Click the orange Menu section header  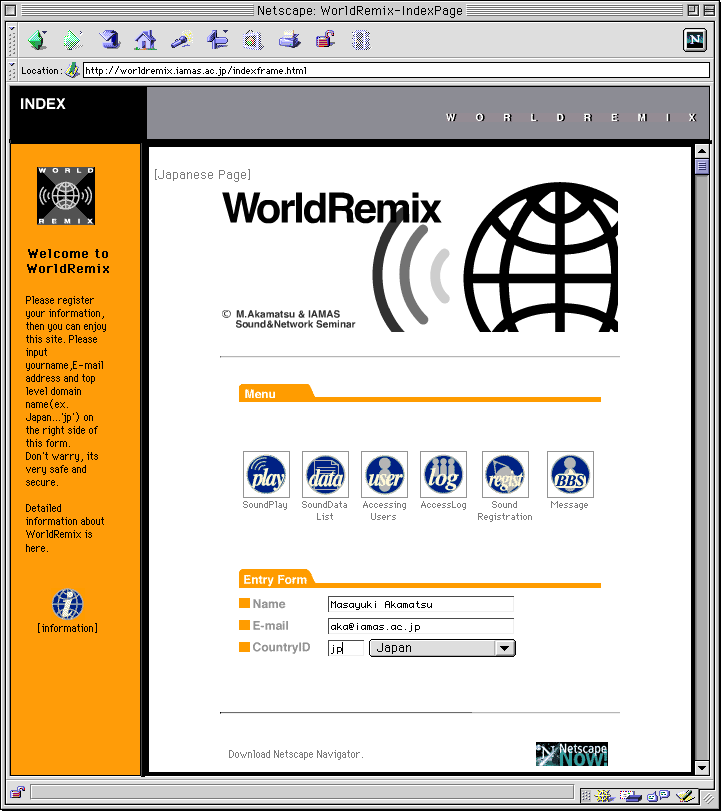pos(419,393)
